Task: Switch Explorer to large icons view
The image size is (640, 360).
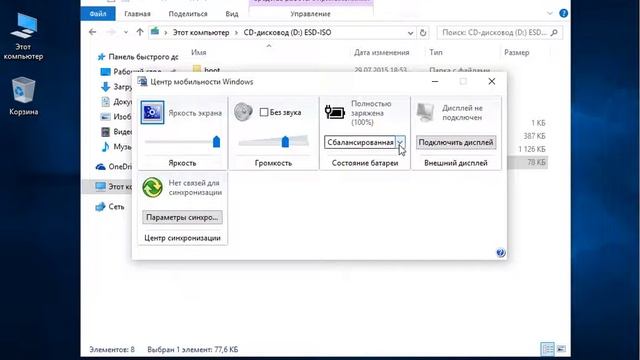Action: (561, 349)
